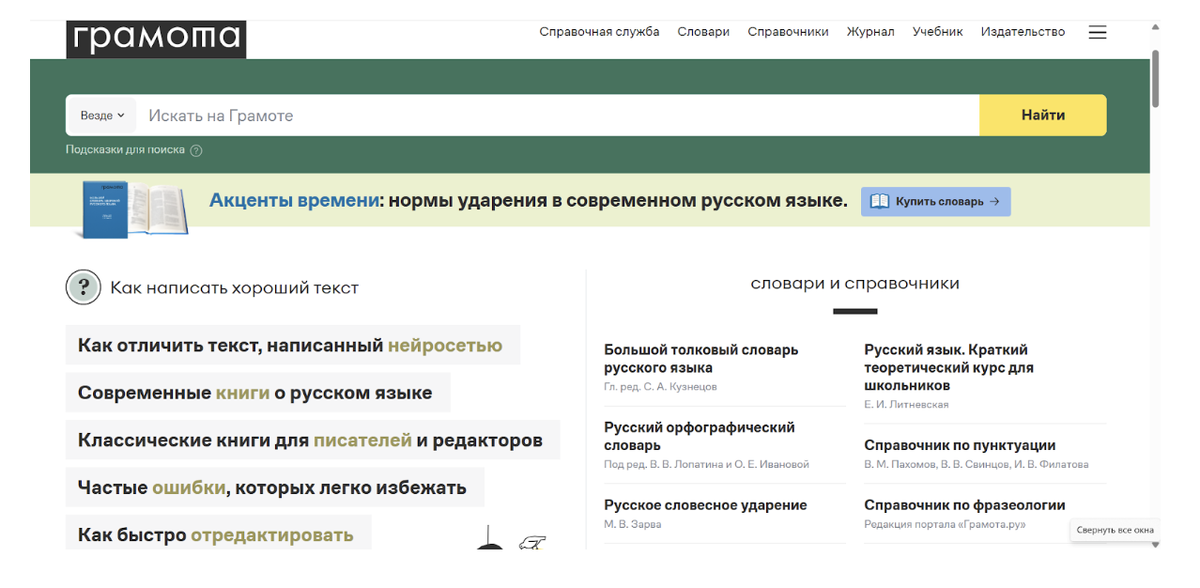
Task: Click author line М. В. Зарва
Action: 632,524
